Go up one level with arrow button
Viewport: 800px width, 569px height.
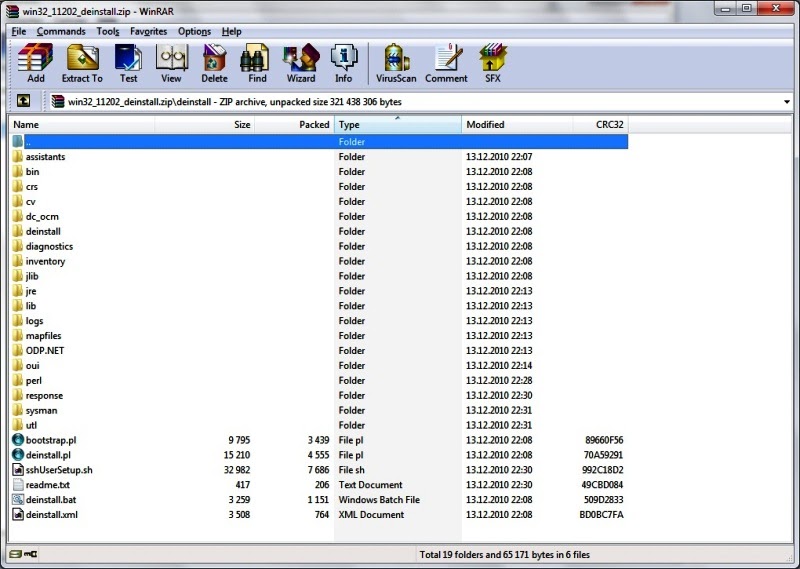coord(23,101)
